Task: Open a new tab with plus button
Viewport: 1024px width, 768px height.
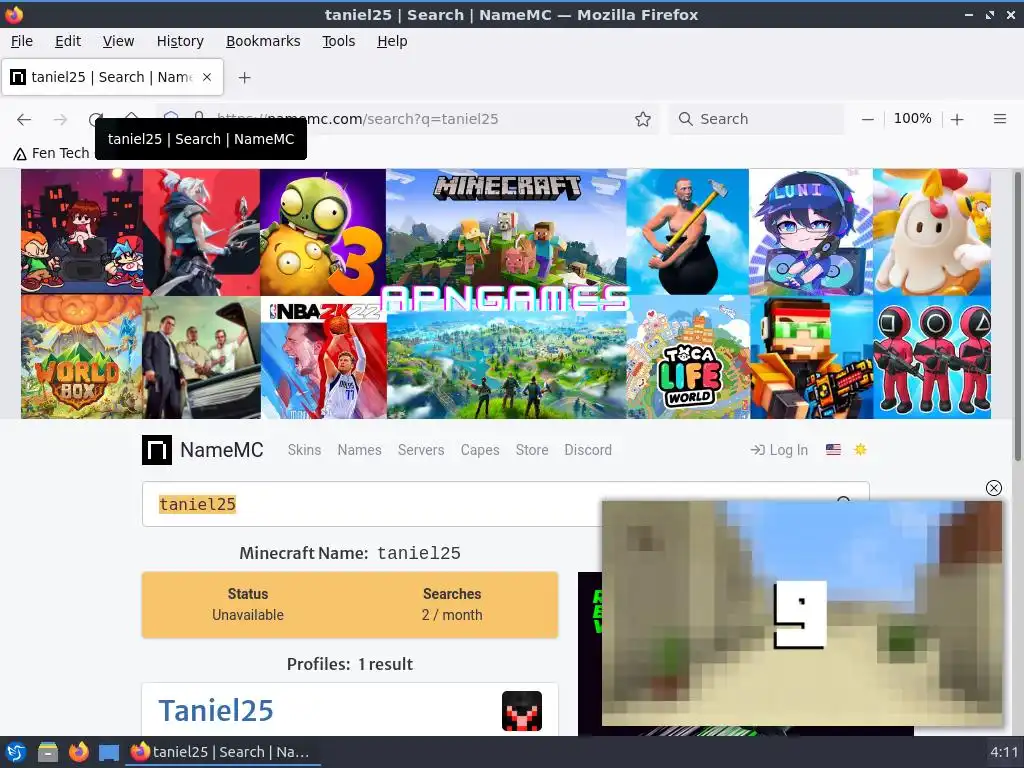Action: (244, 78)
